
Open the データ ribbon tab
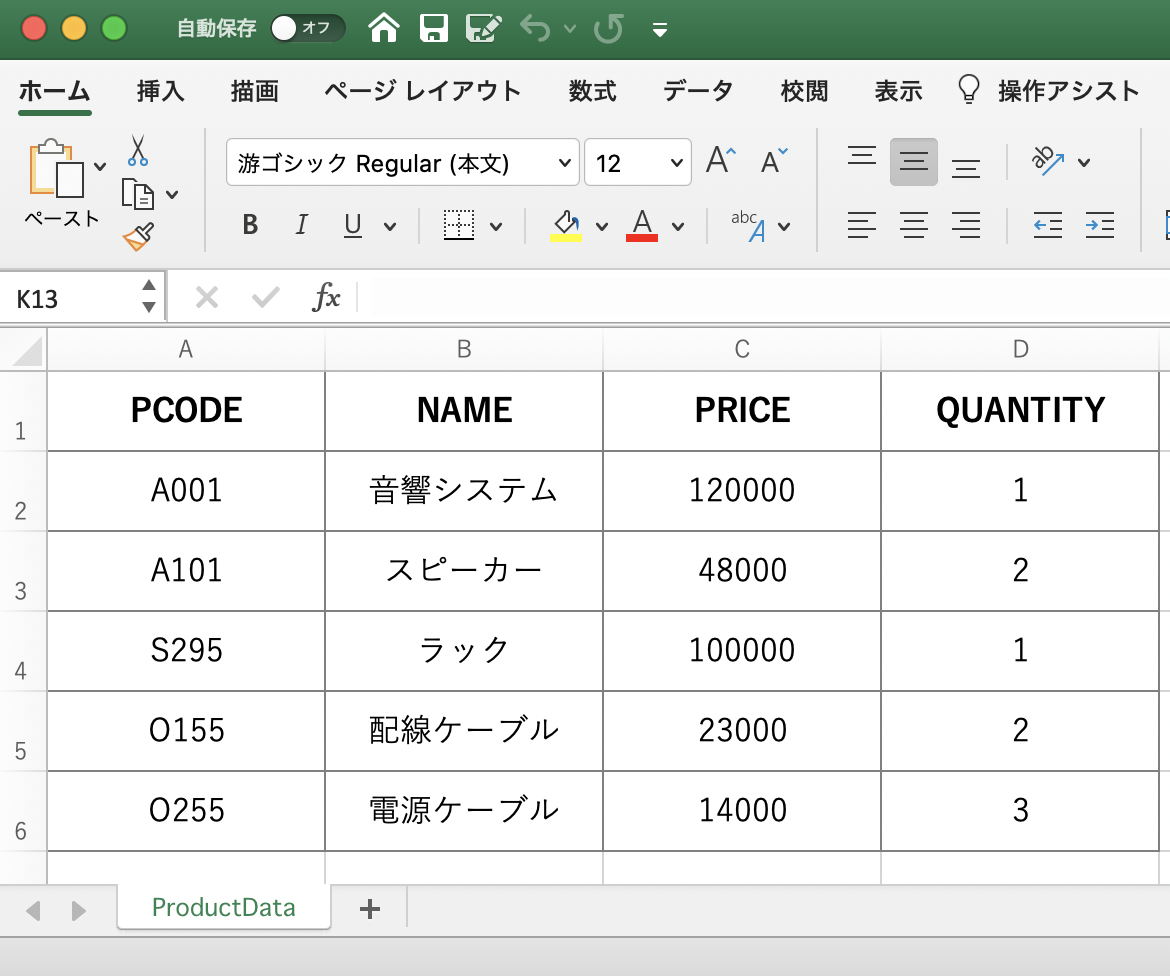[x=698, y=91]
